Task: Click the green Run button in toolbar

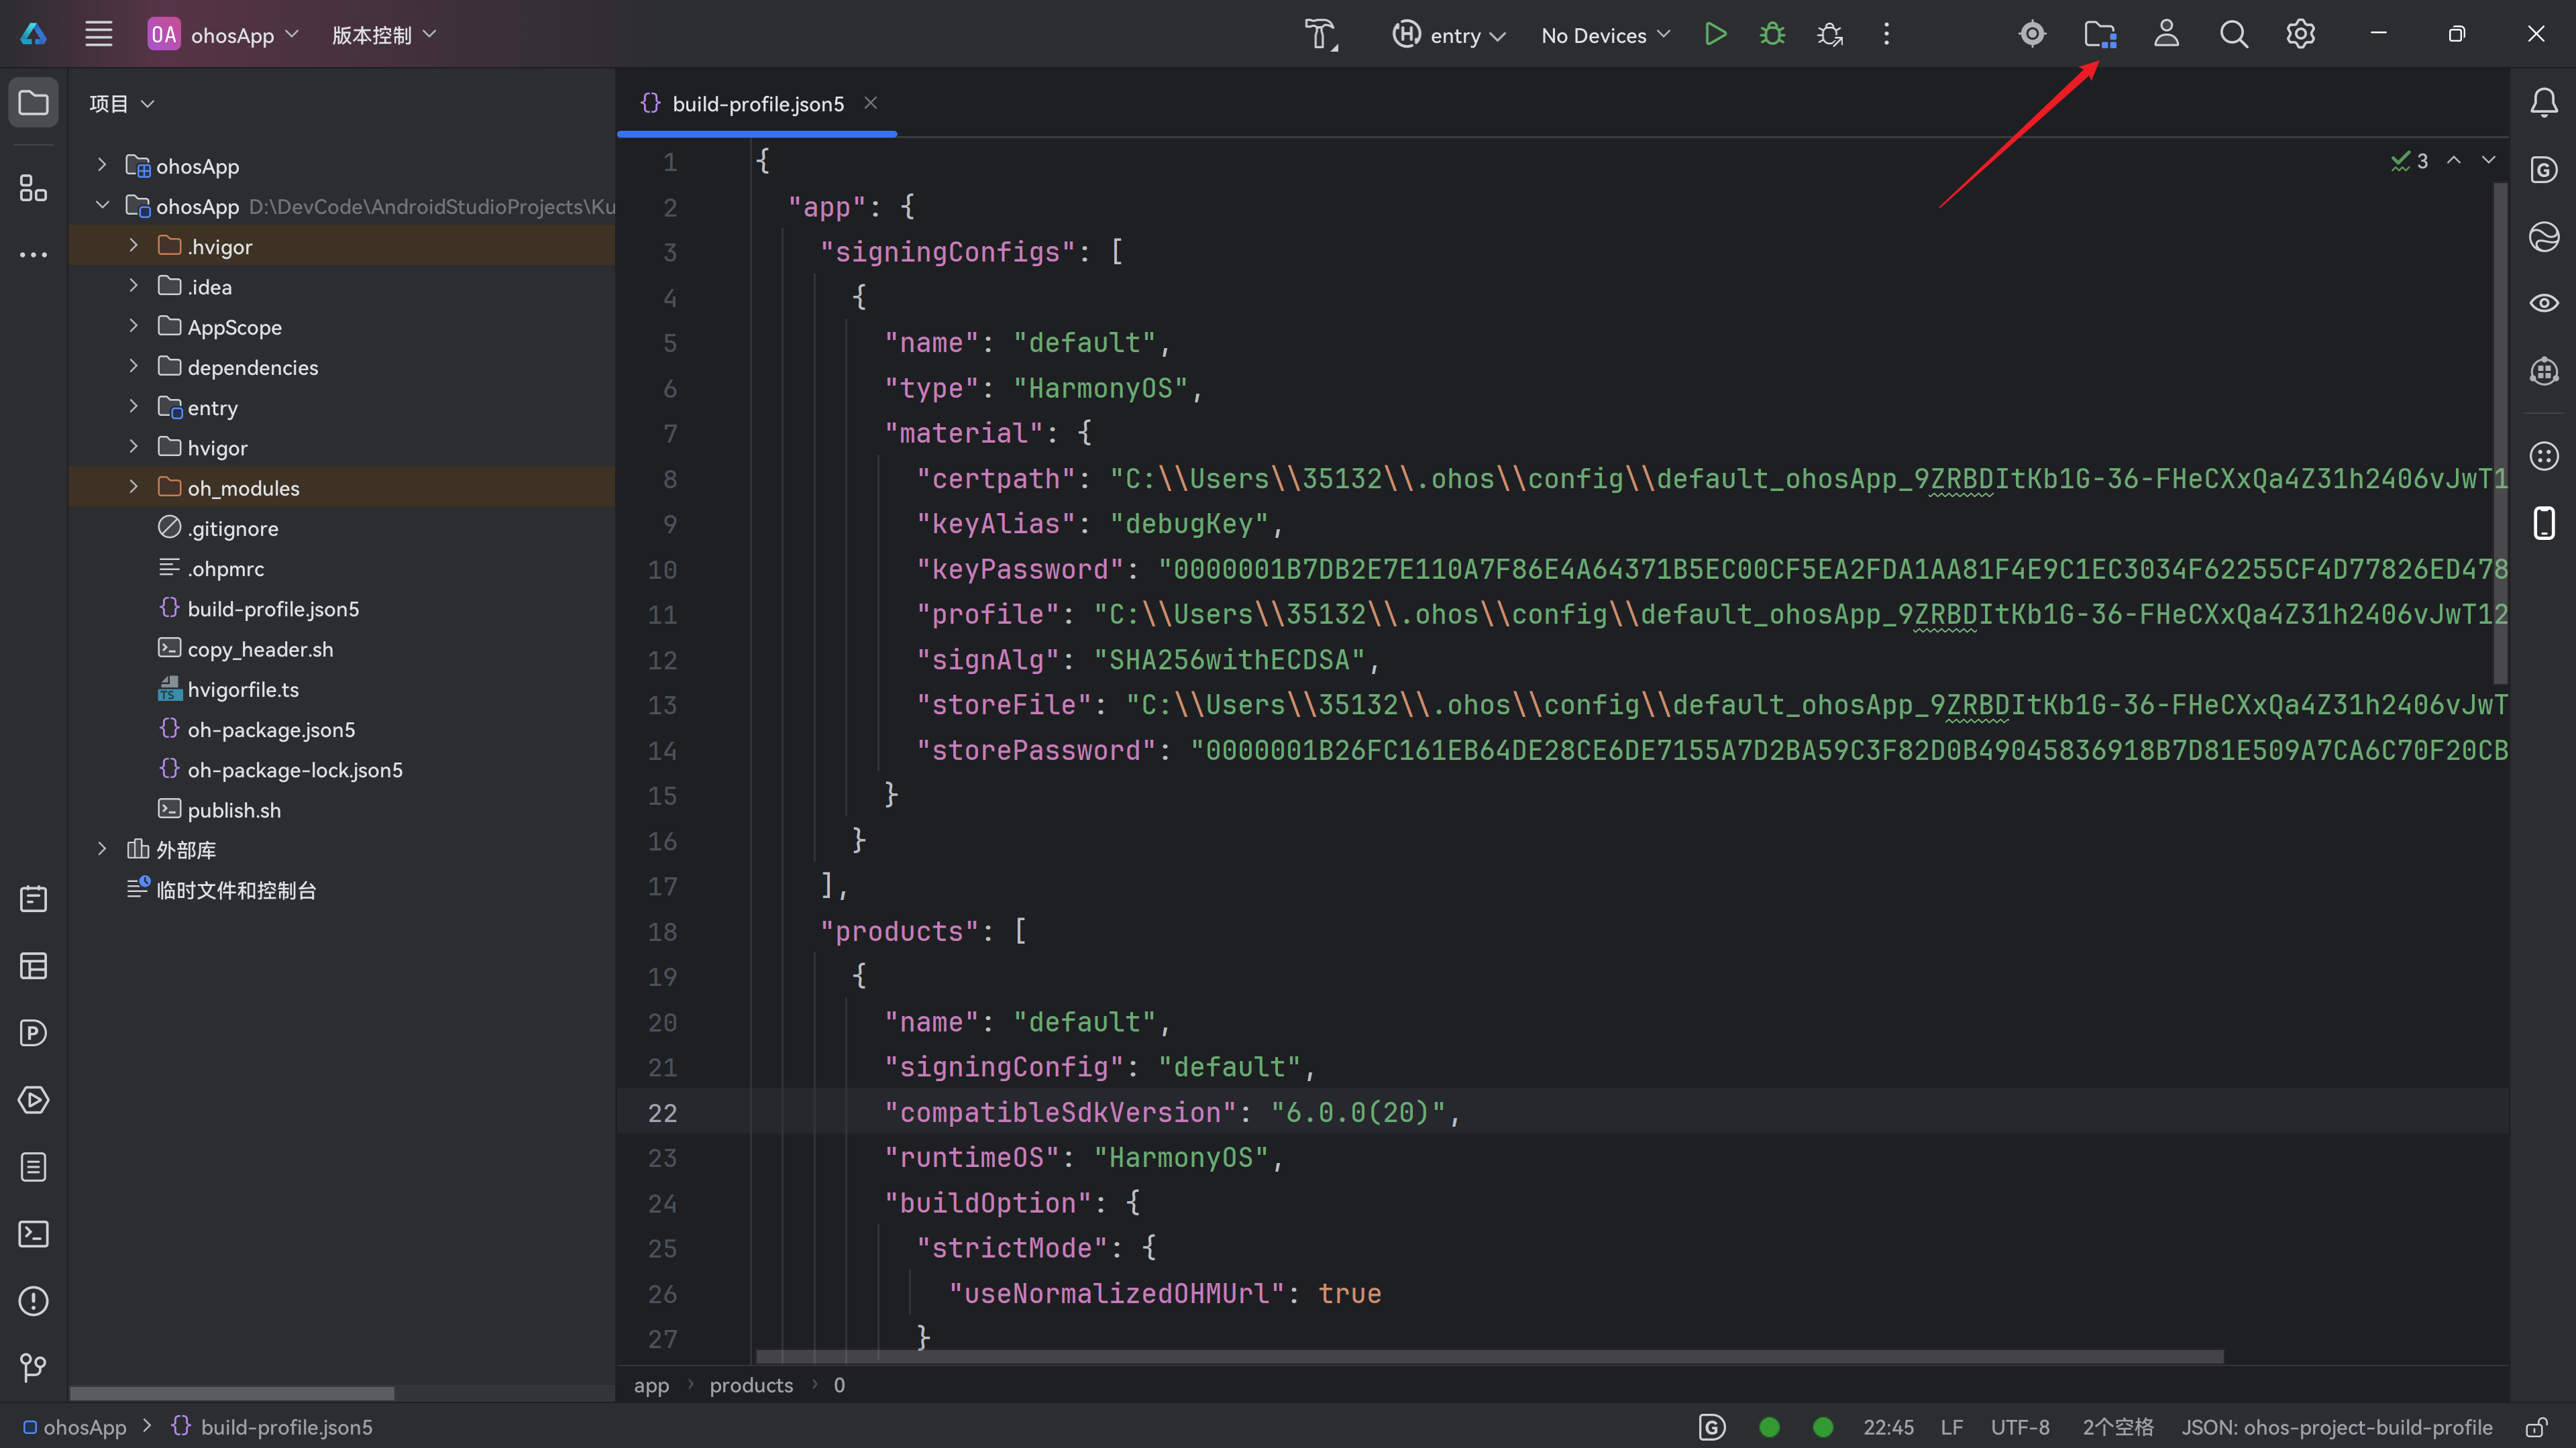Action: (1715, 35)
